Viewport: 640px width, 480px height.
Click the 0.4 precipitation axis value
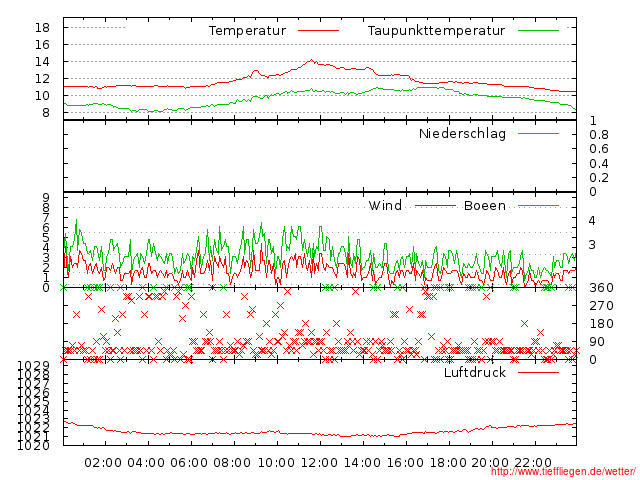[599, 164]
